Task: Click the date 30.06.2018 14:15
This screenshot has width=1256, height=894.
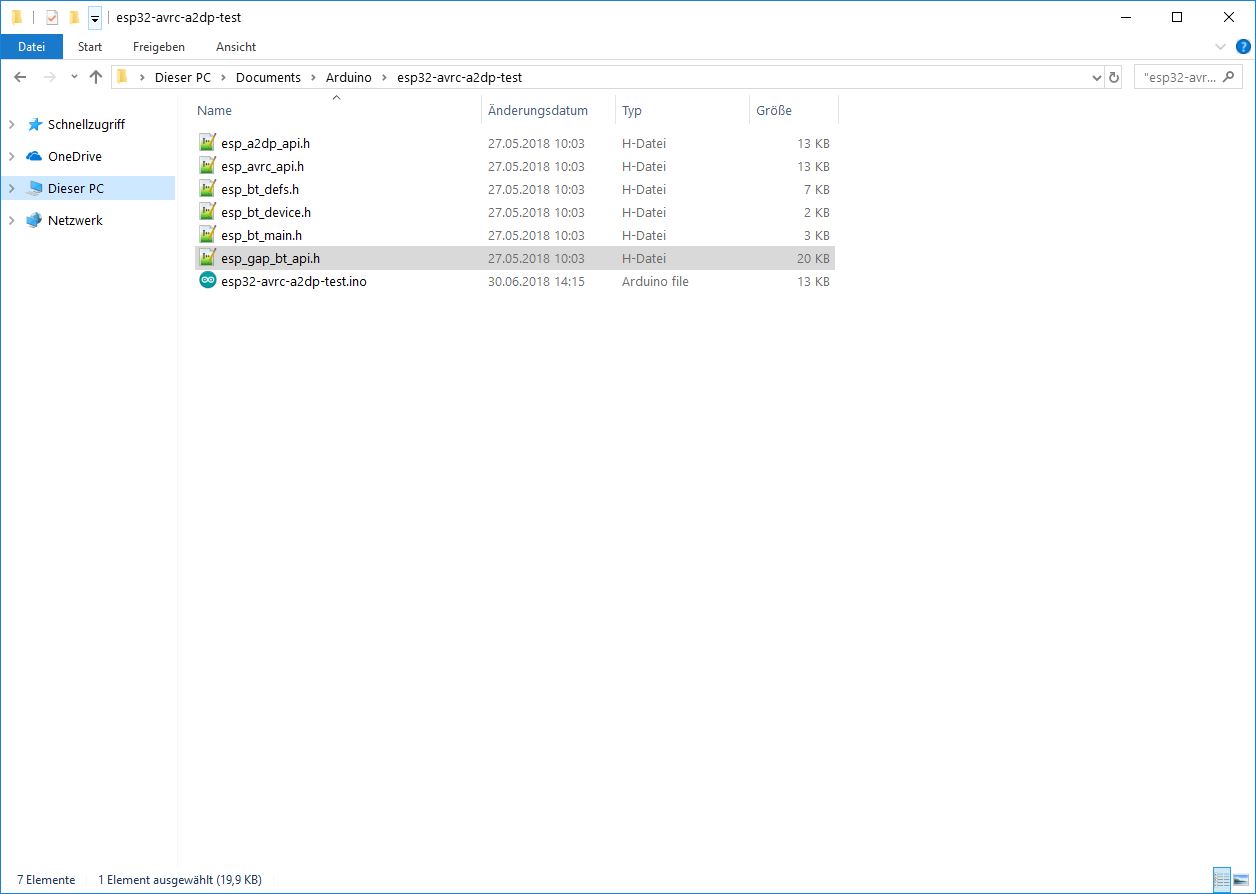Action: coord(536,281)
